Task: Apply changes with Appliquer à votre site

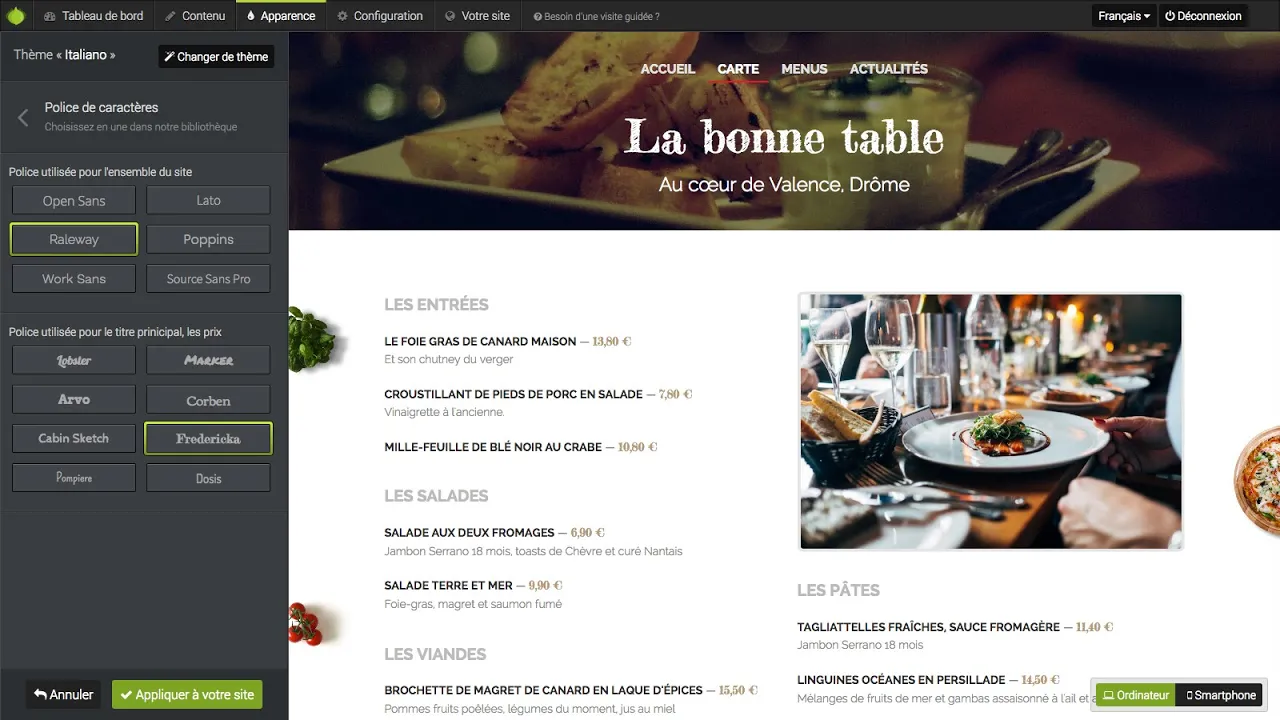Action: 187,694
